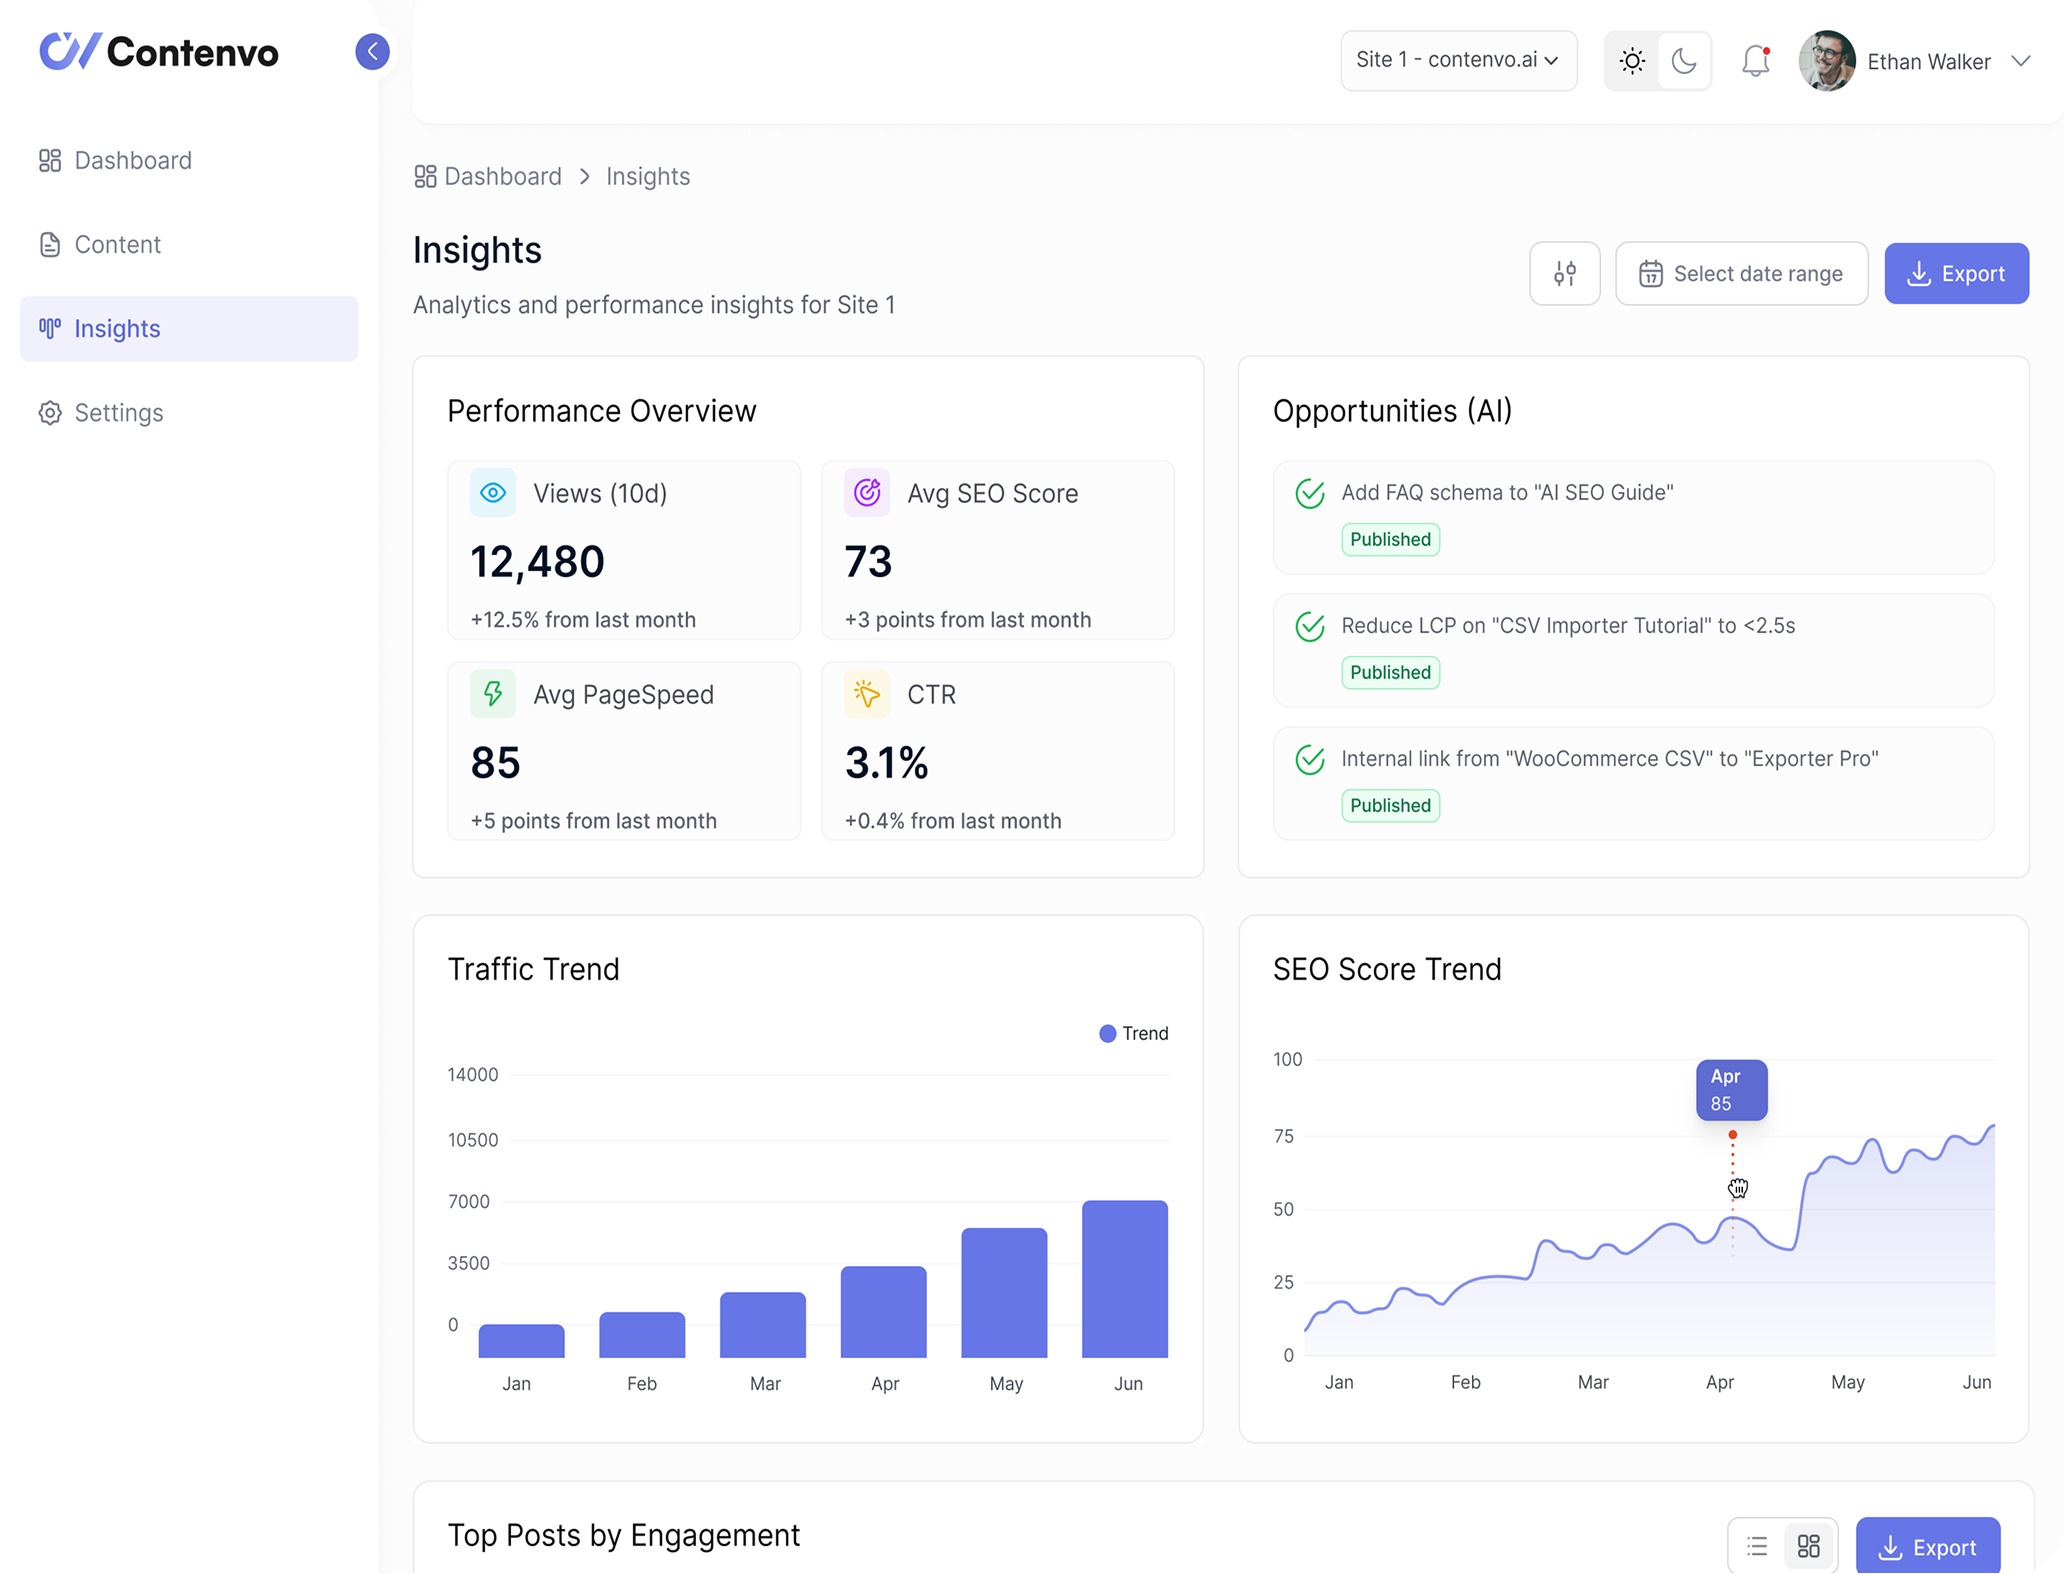The image size is (2064, 1574).
Task: Open the Dashboard from the sidebar icon
Action: pos(51,160)
